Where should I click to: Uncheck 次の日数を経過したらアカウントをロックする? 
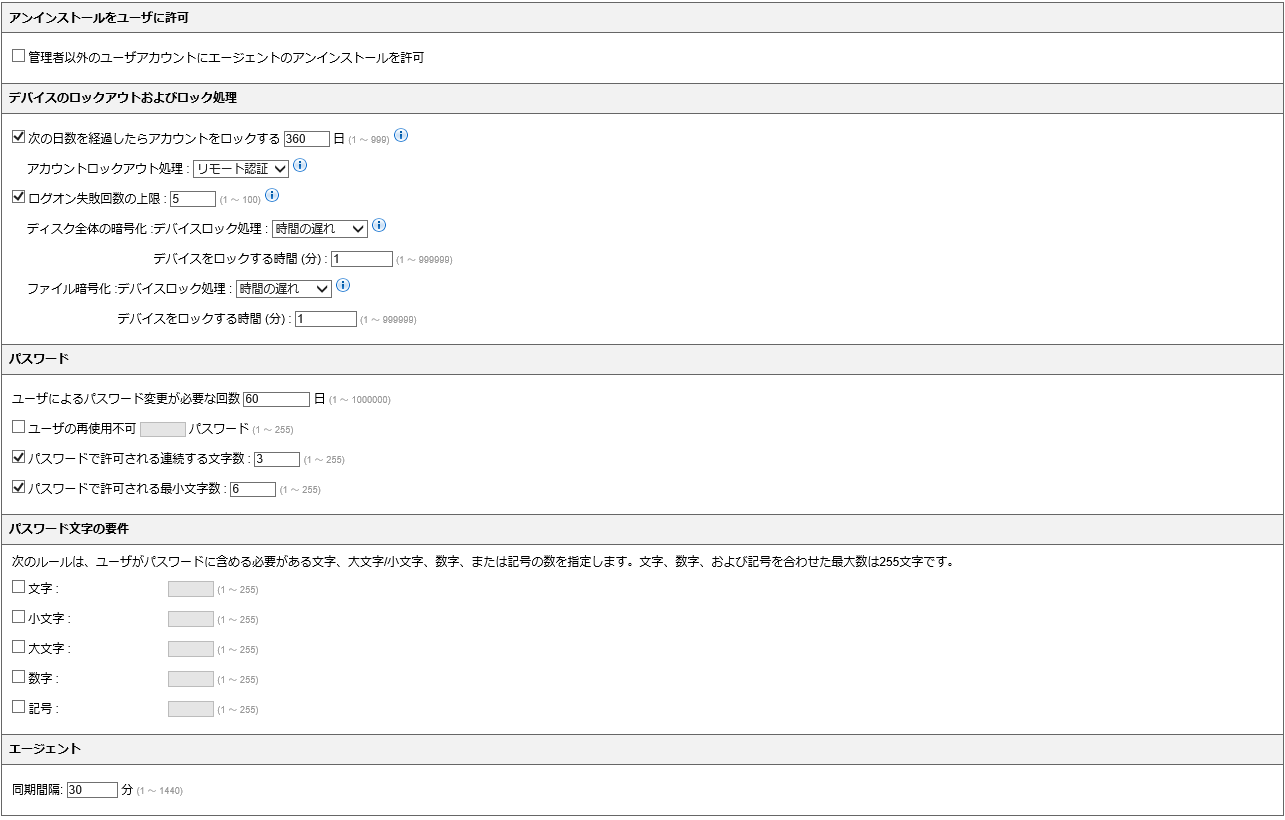coord(18,137)
